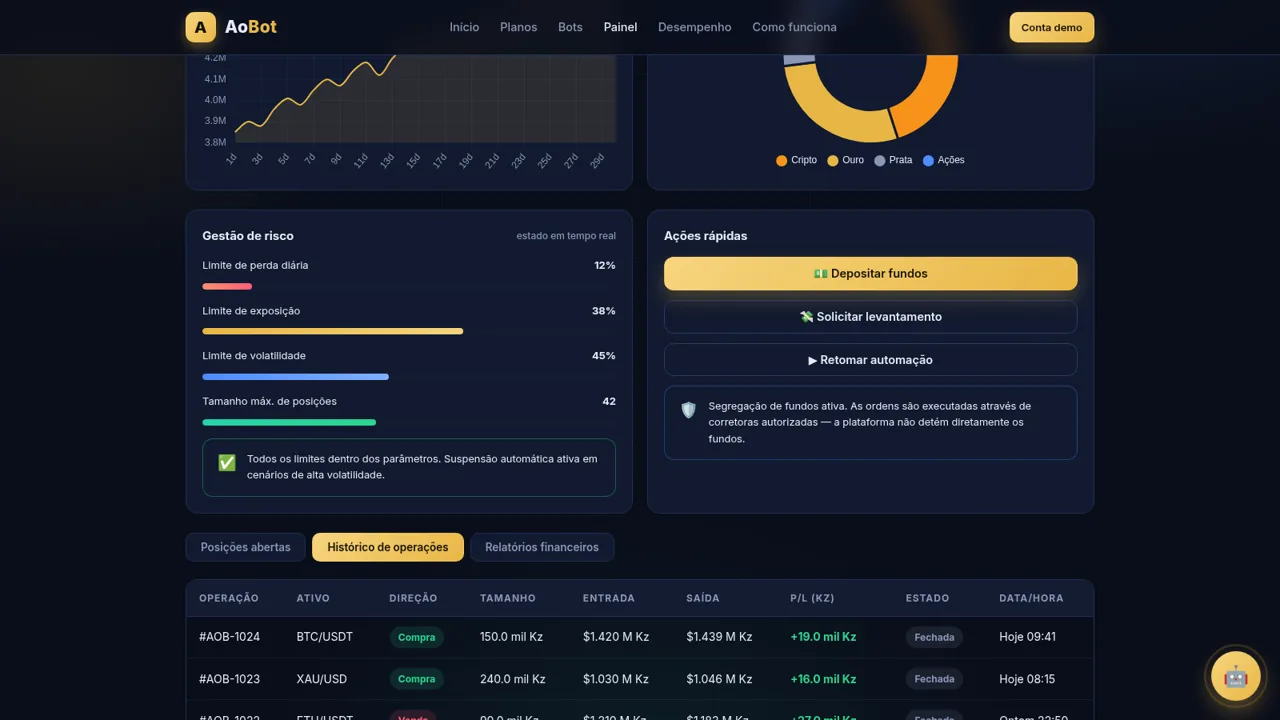
Task: Open the robot chat assistant button
Action: [1236, 677]
